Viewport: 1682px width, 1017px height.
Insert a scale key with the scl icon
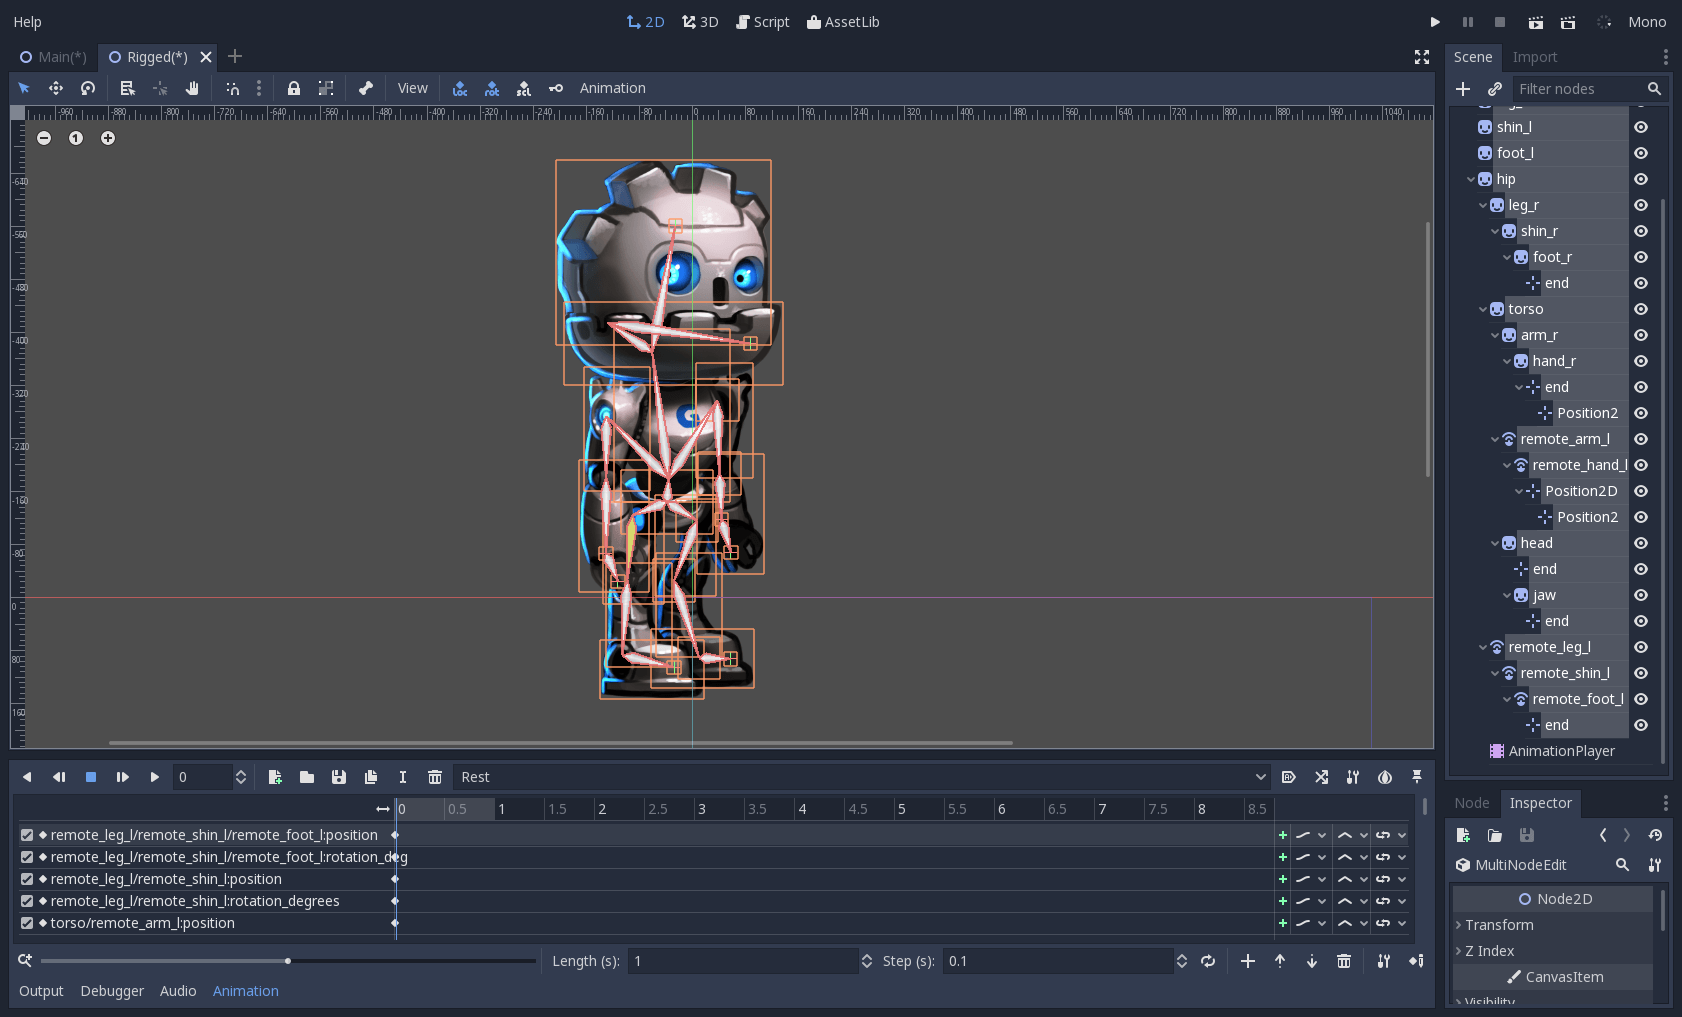(x=524, y=88)
